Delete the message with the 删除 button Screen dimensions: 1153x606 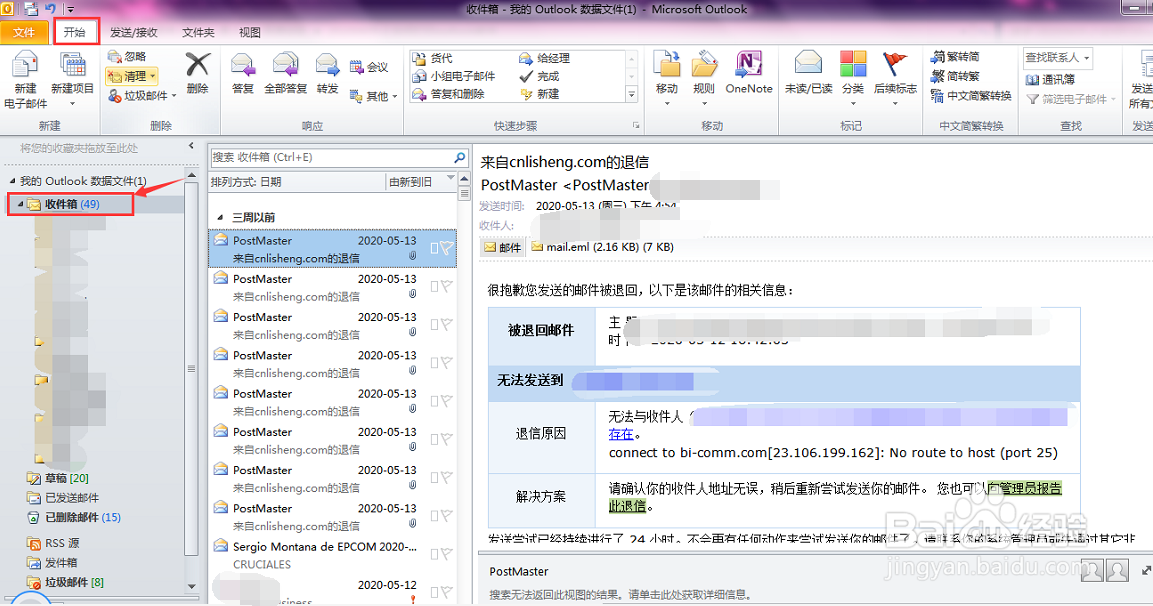197,74
